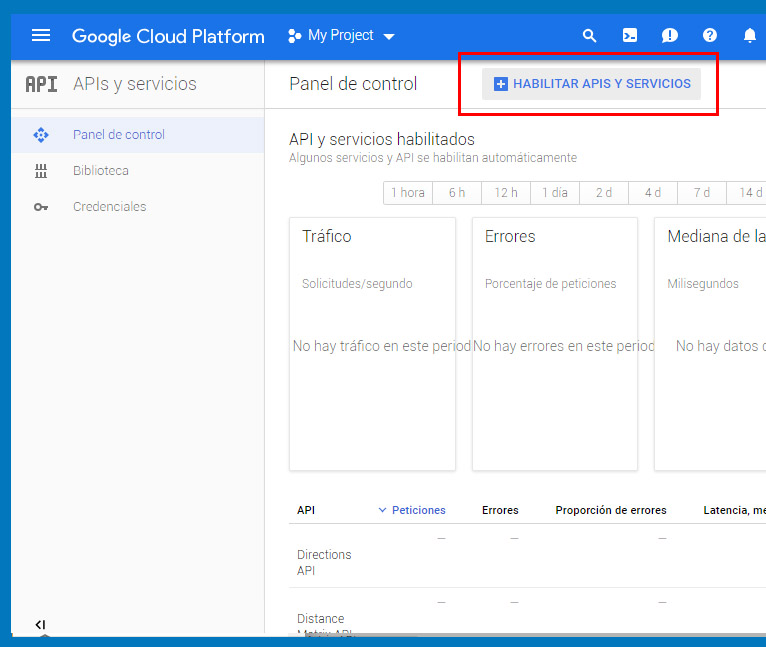Select the 7 d time range

coord(702,193)
